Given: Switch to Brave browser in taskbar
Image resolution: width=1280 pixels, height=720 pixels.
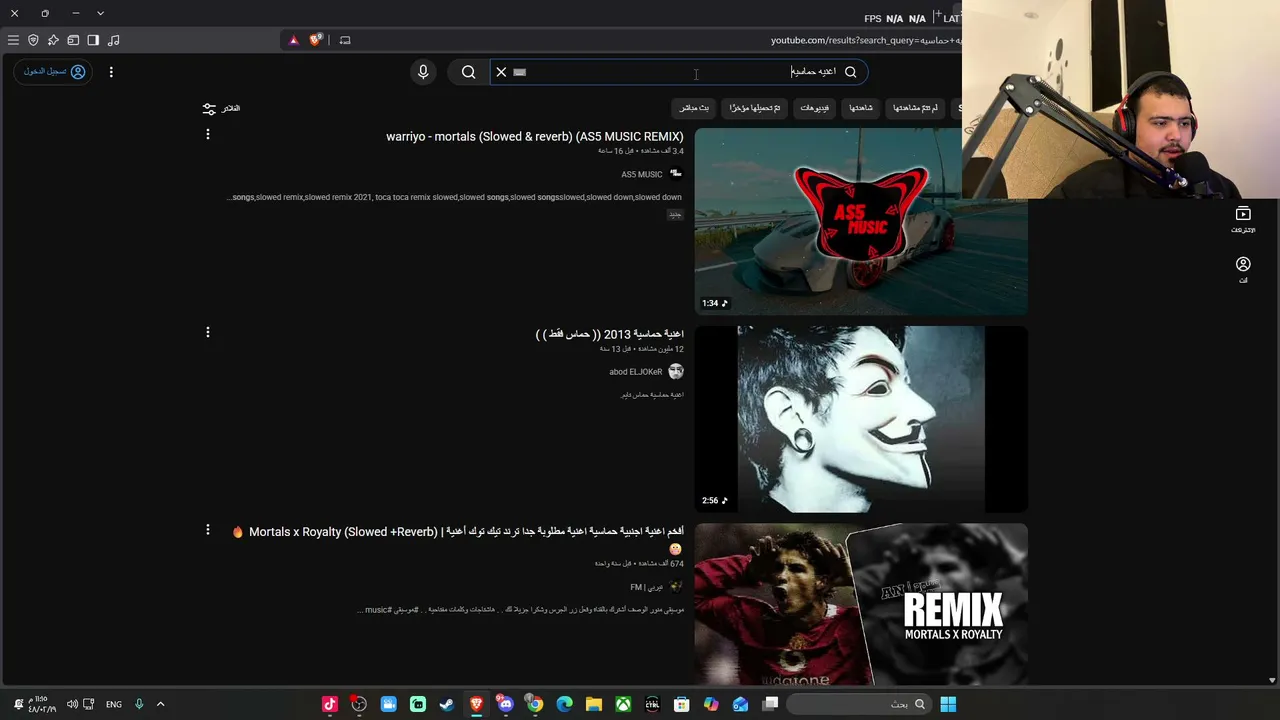Looking at the screenshot, I should tap(476, 704).
